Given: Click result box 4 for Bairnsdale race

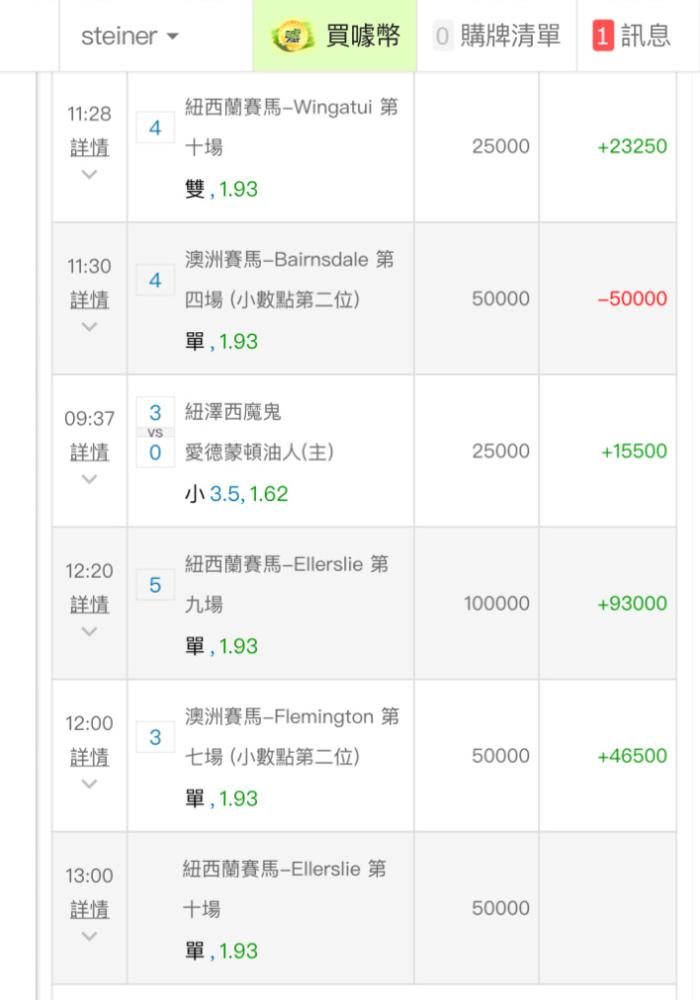Looking at the screenshot, I should click(155, 280).
